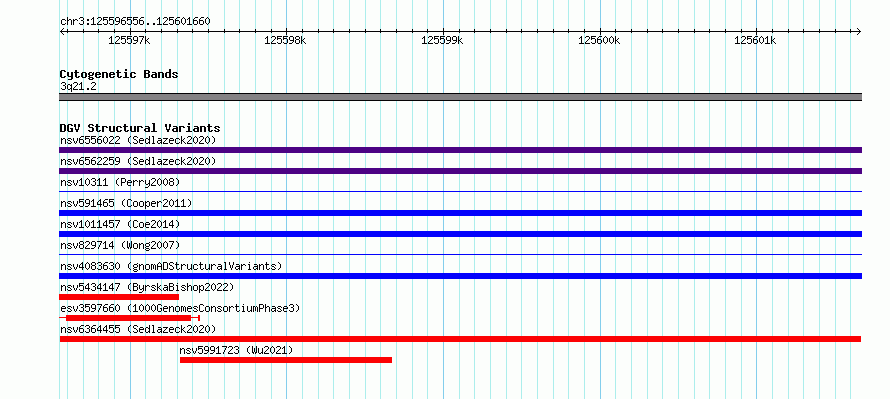Click the 125597k ruler tick label
This screenshot has width=890, height=399.
point(129,41)
